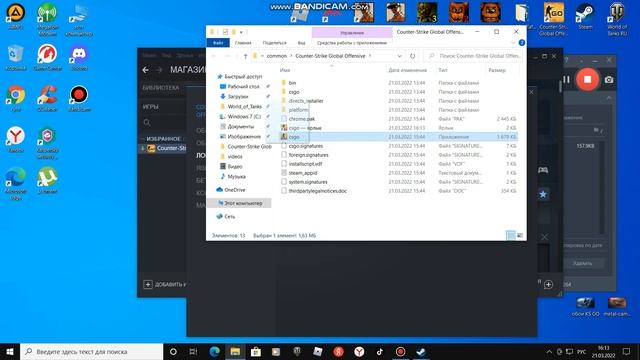The height and width of the screenshot is (360, 640).
Task: Open Быстрый доступ in navigation pane
Action: click(x=243, y=76)
